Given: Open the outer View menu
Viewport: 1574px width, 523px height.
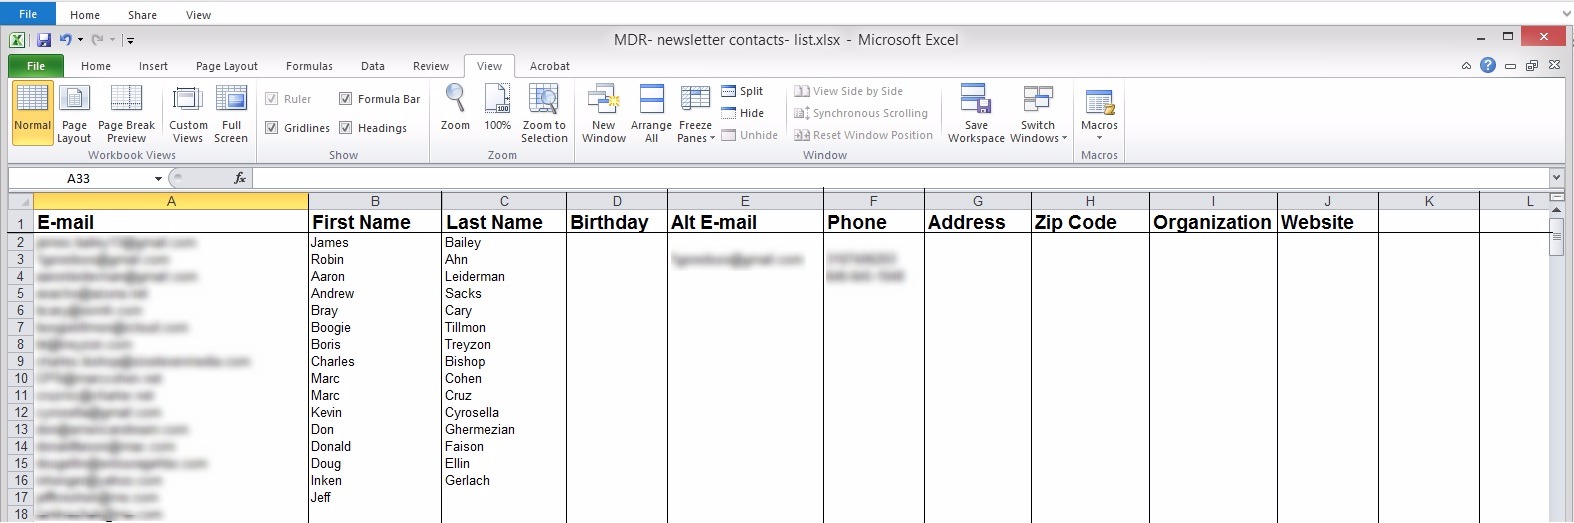Looking at the screenshot, I should [x=198, y=15].
